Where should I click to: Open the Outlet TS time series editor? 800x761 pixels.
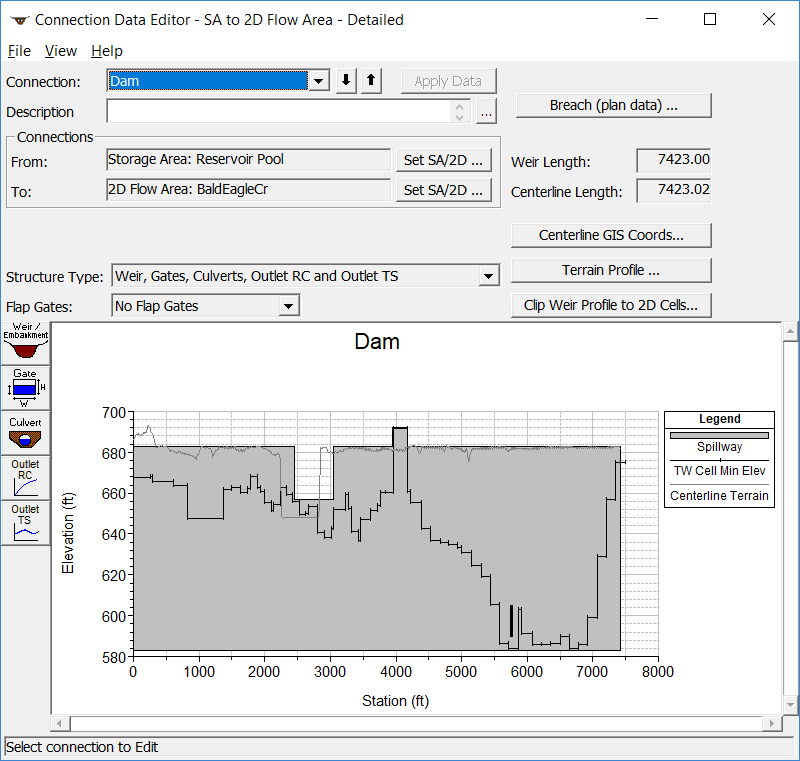click(25, 521)
